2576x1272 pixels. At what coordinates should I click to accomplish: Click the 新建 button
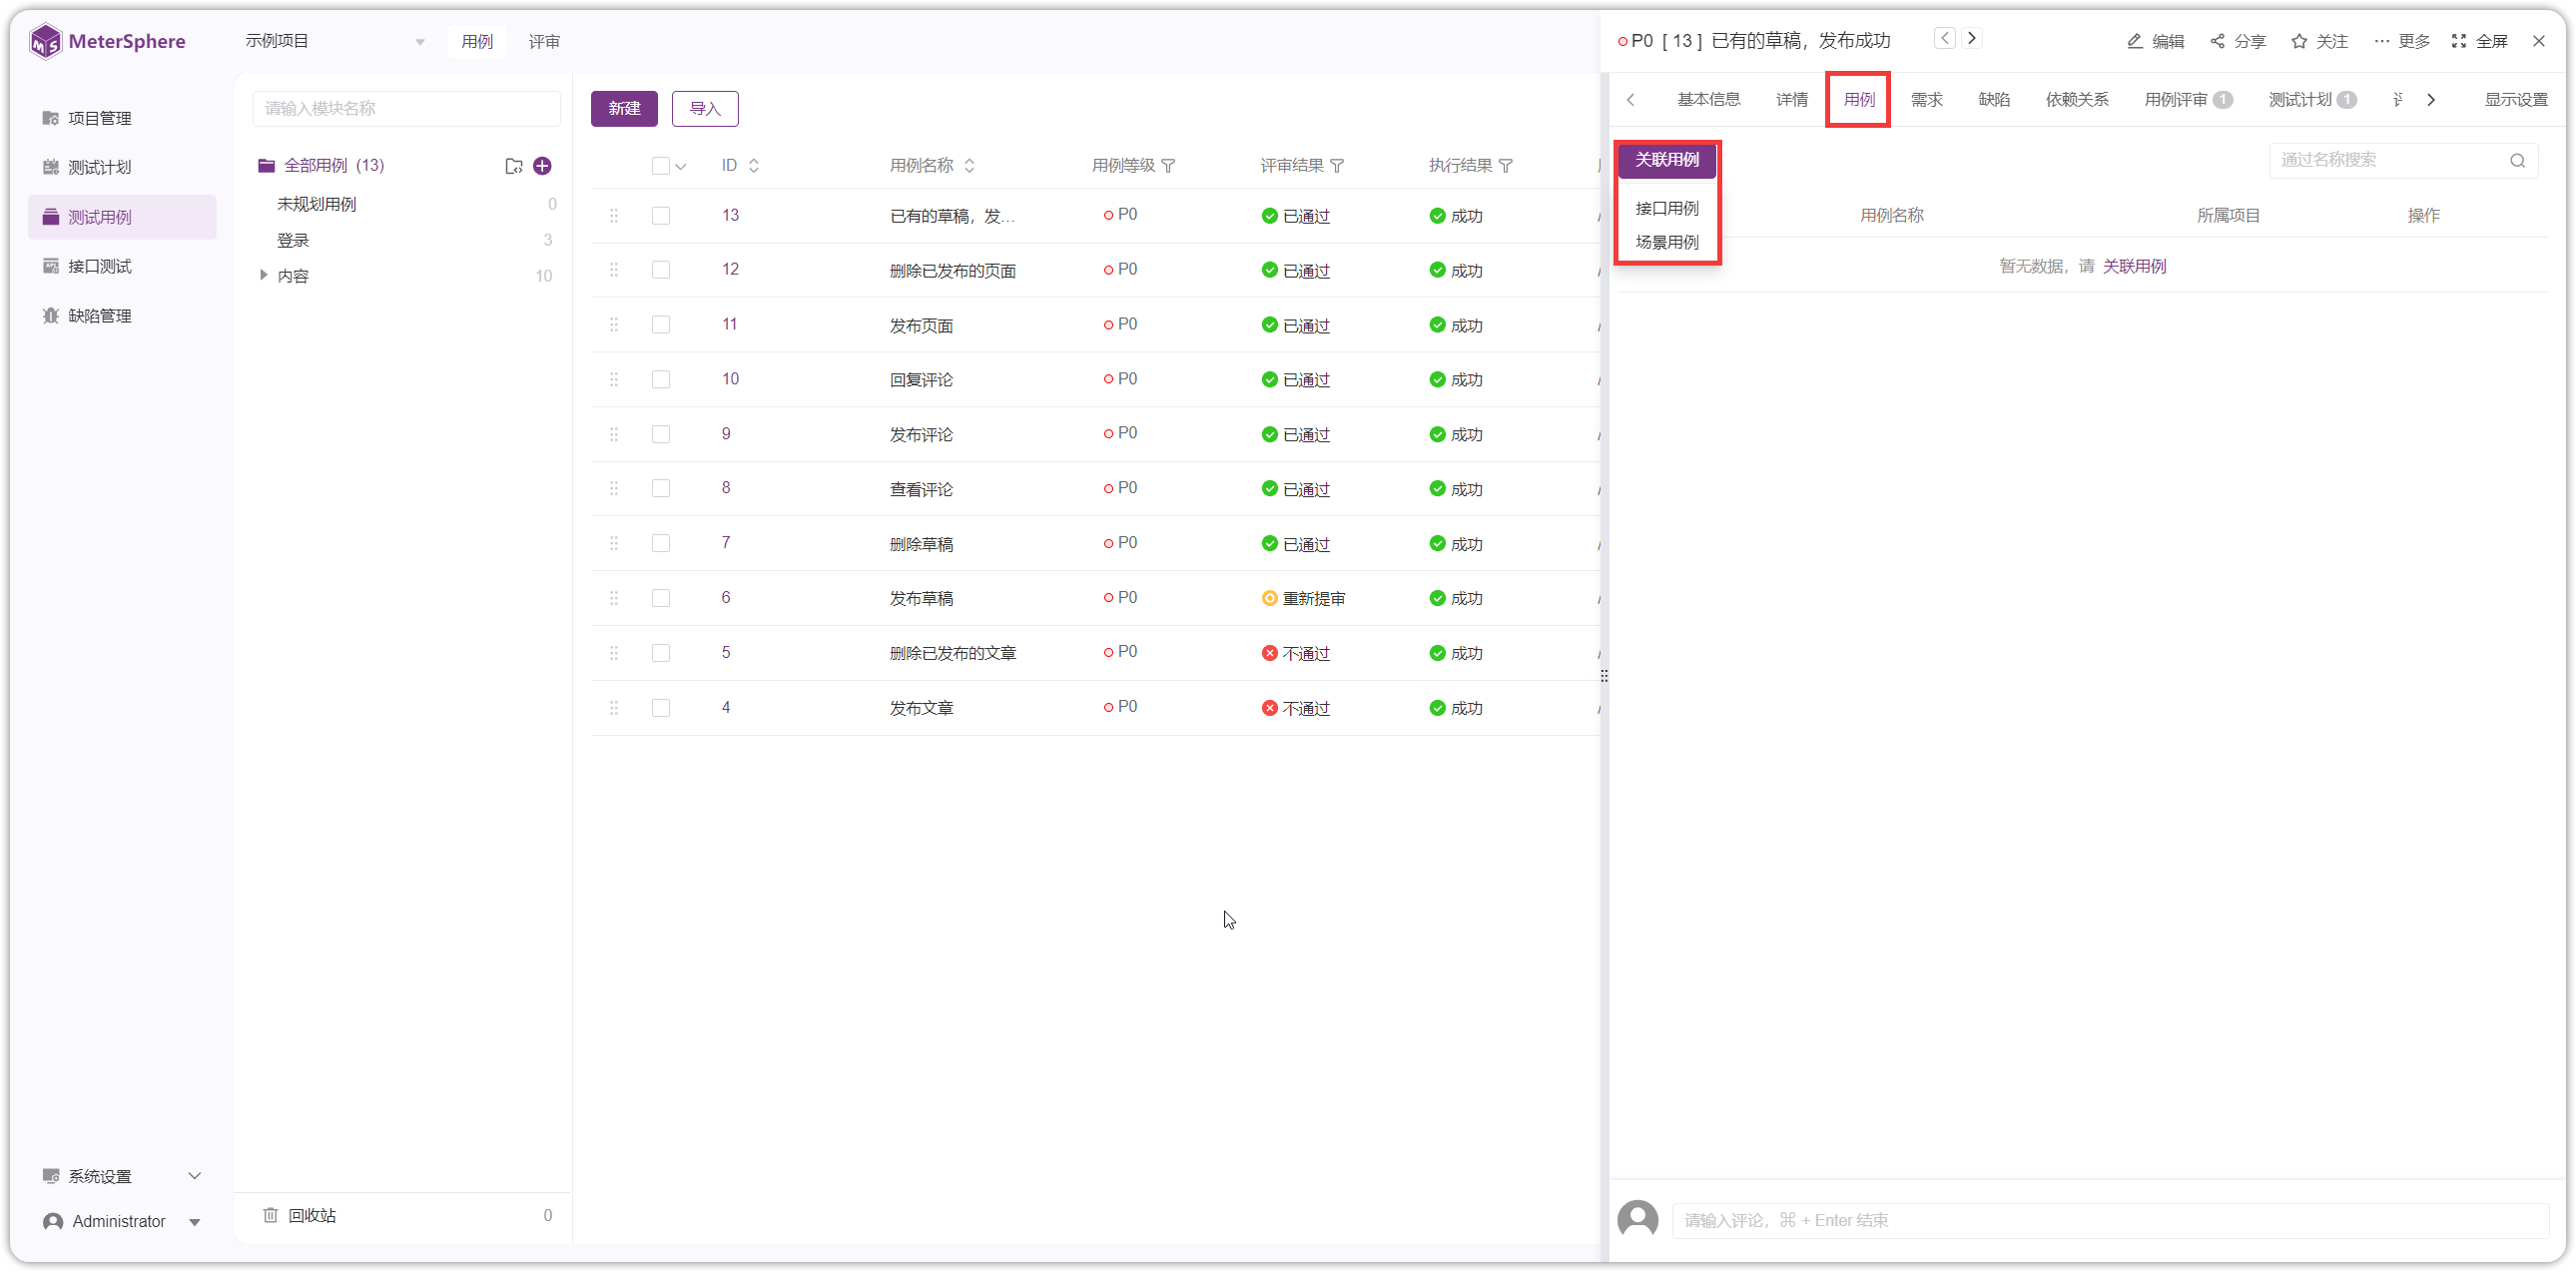(624, 108)
